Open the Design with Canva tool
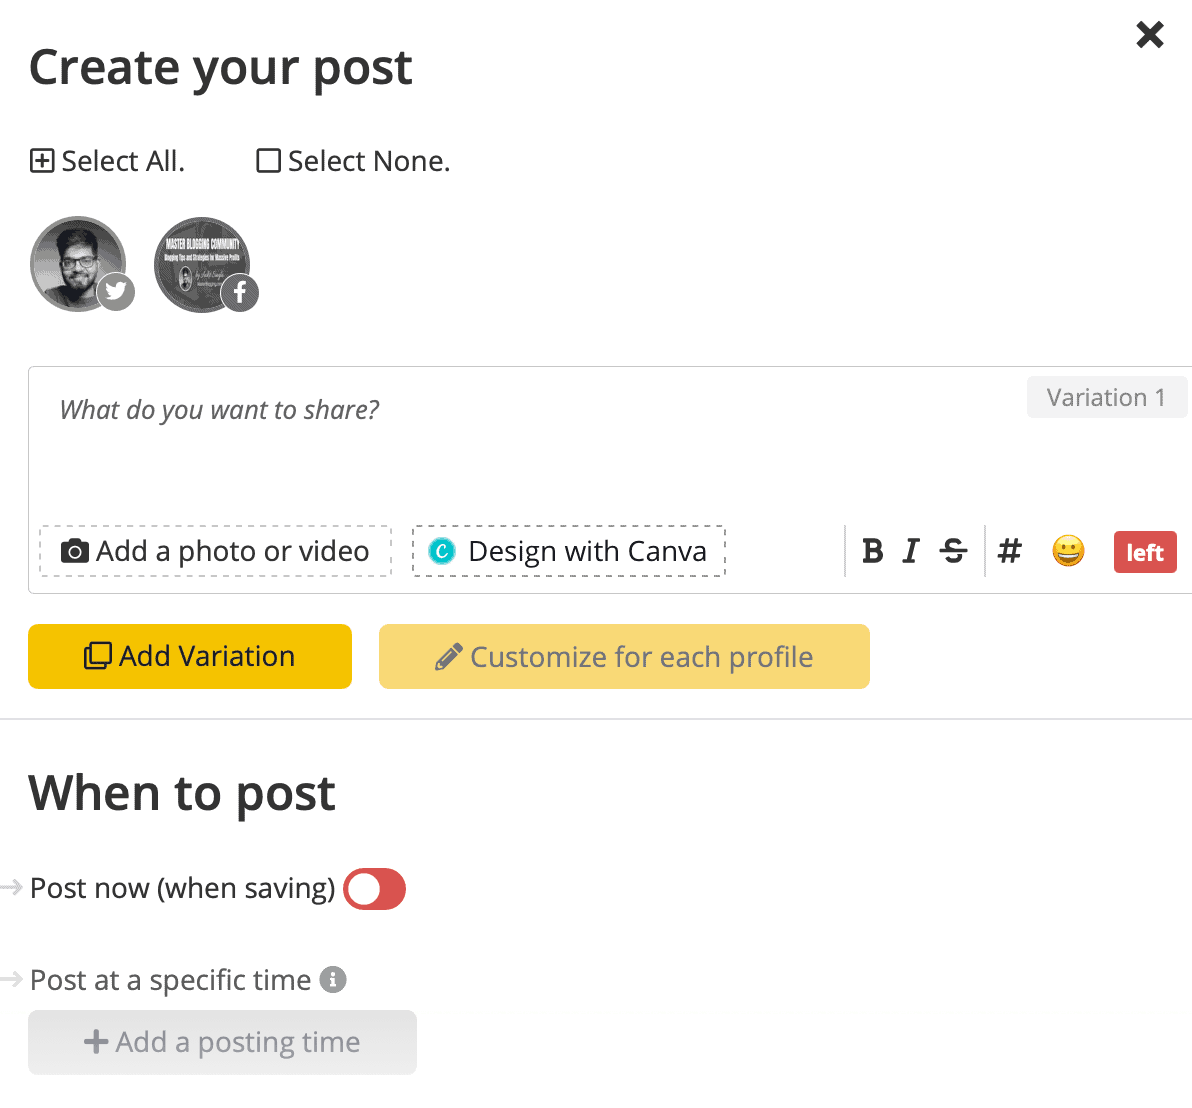 click(x=568, y=551)
